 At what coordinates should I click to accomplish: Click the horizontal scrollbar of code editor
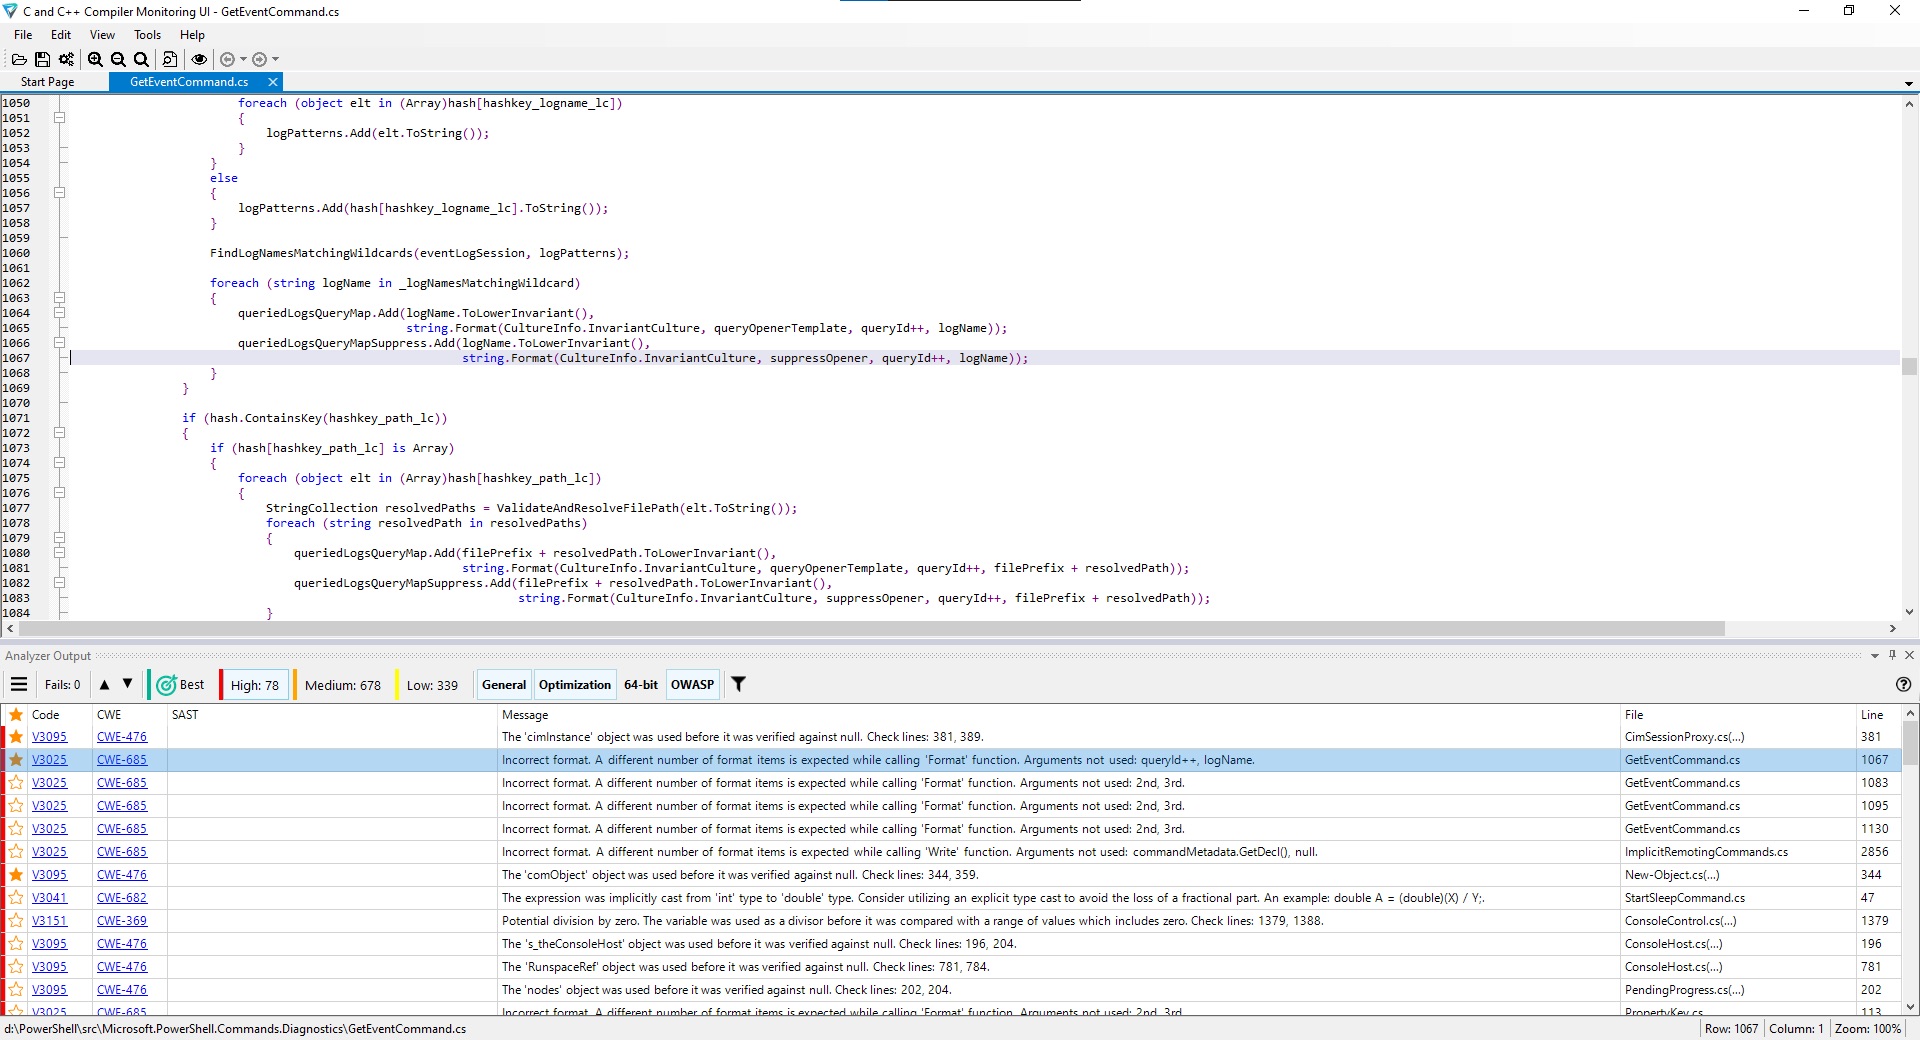coord(870,629)
